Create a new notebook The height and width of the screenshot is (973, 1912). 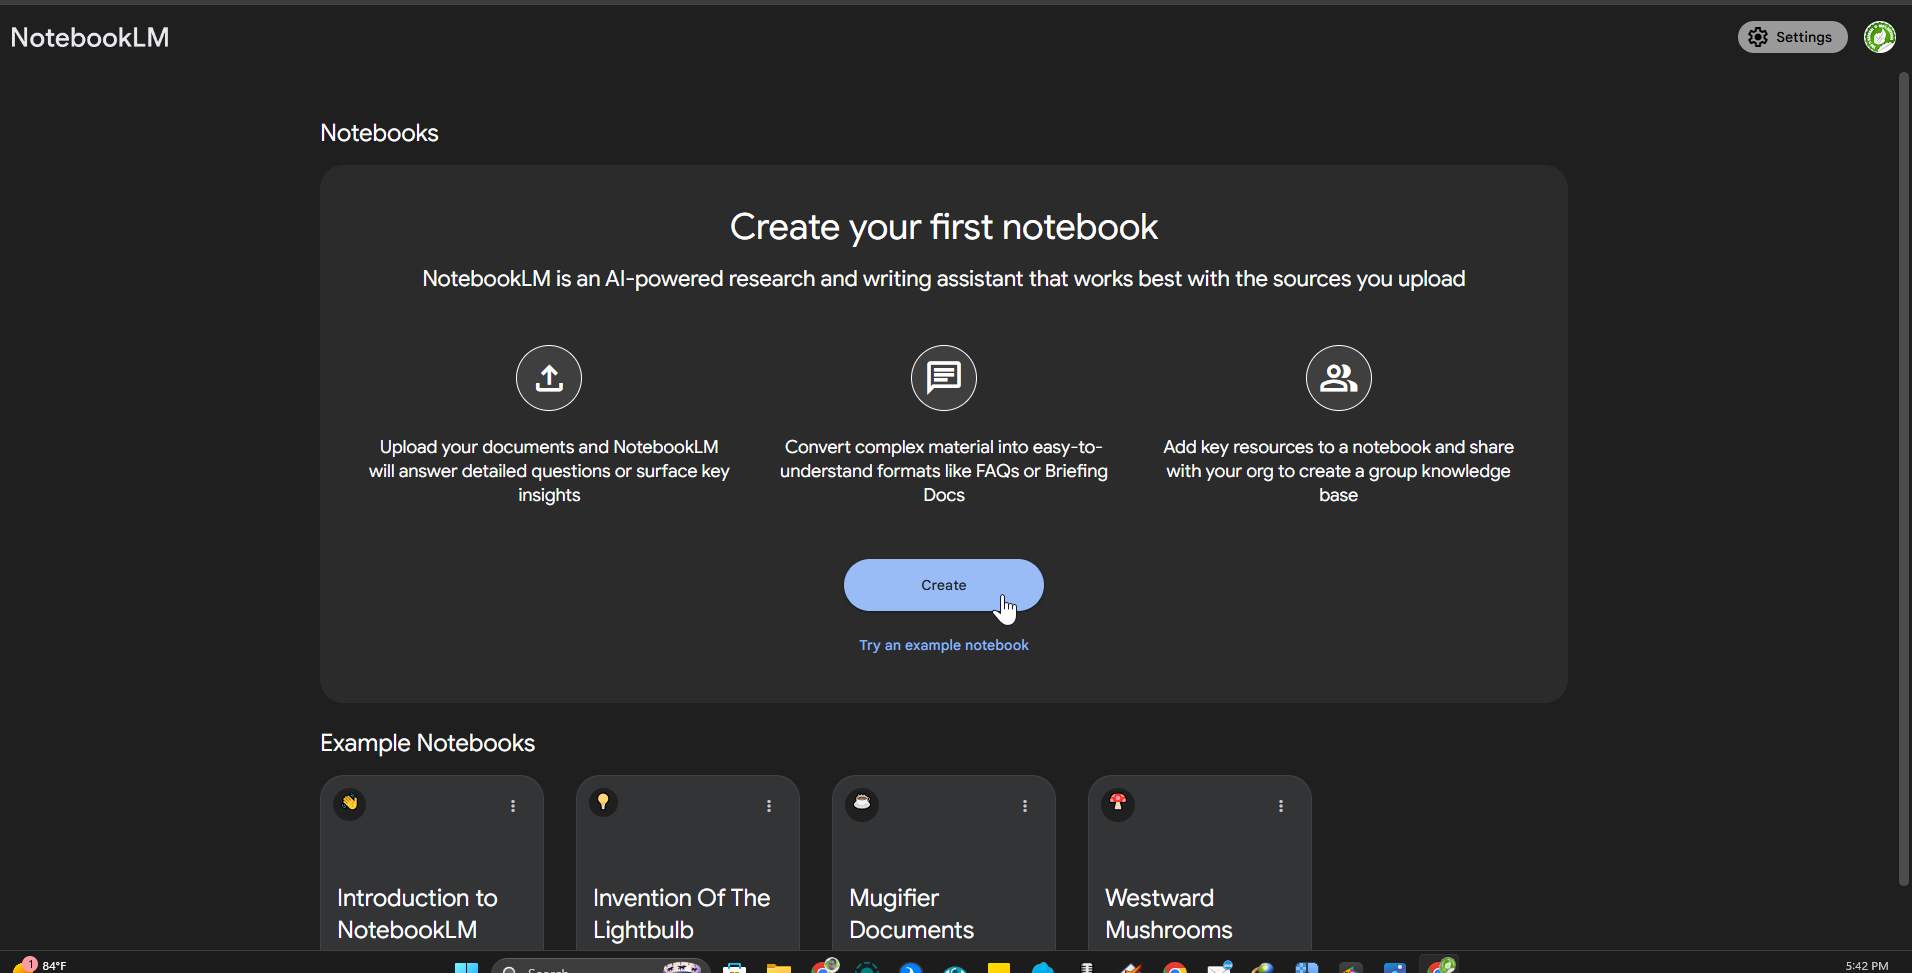[x=944, y=585]
